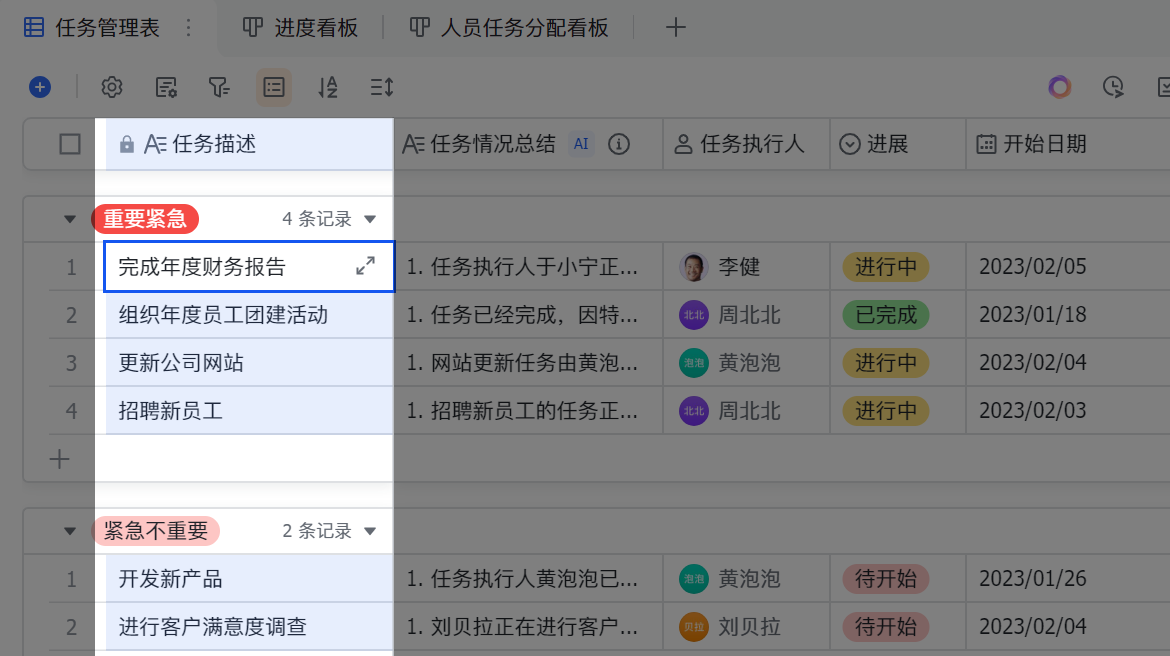This screenshot has height=656, width=1170.
Task: Collapse the 紧急不重要 group
Action: pos(70,531)
